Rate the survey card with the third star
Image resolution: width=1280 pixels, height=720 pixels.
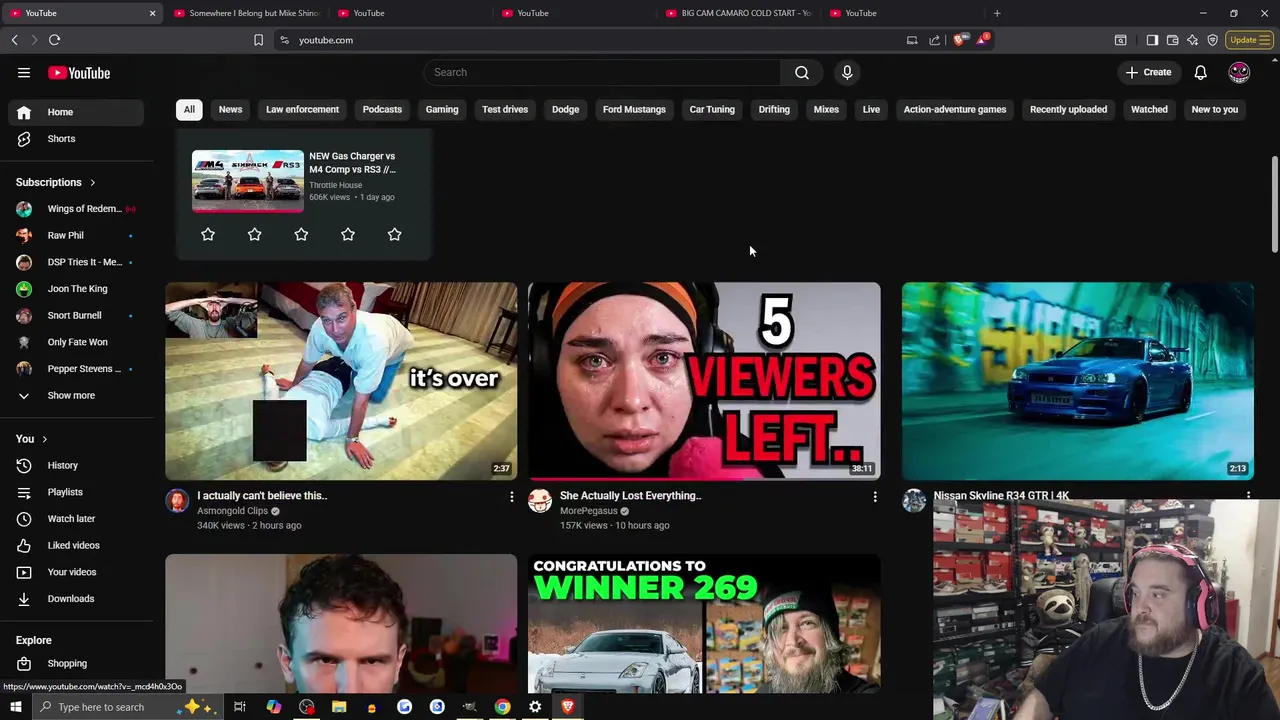tap(301, 234)
